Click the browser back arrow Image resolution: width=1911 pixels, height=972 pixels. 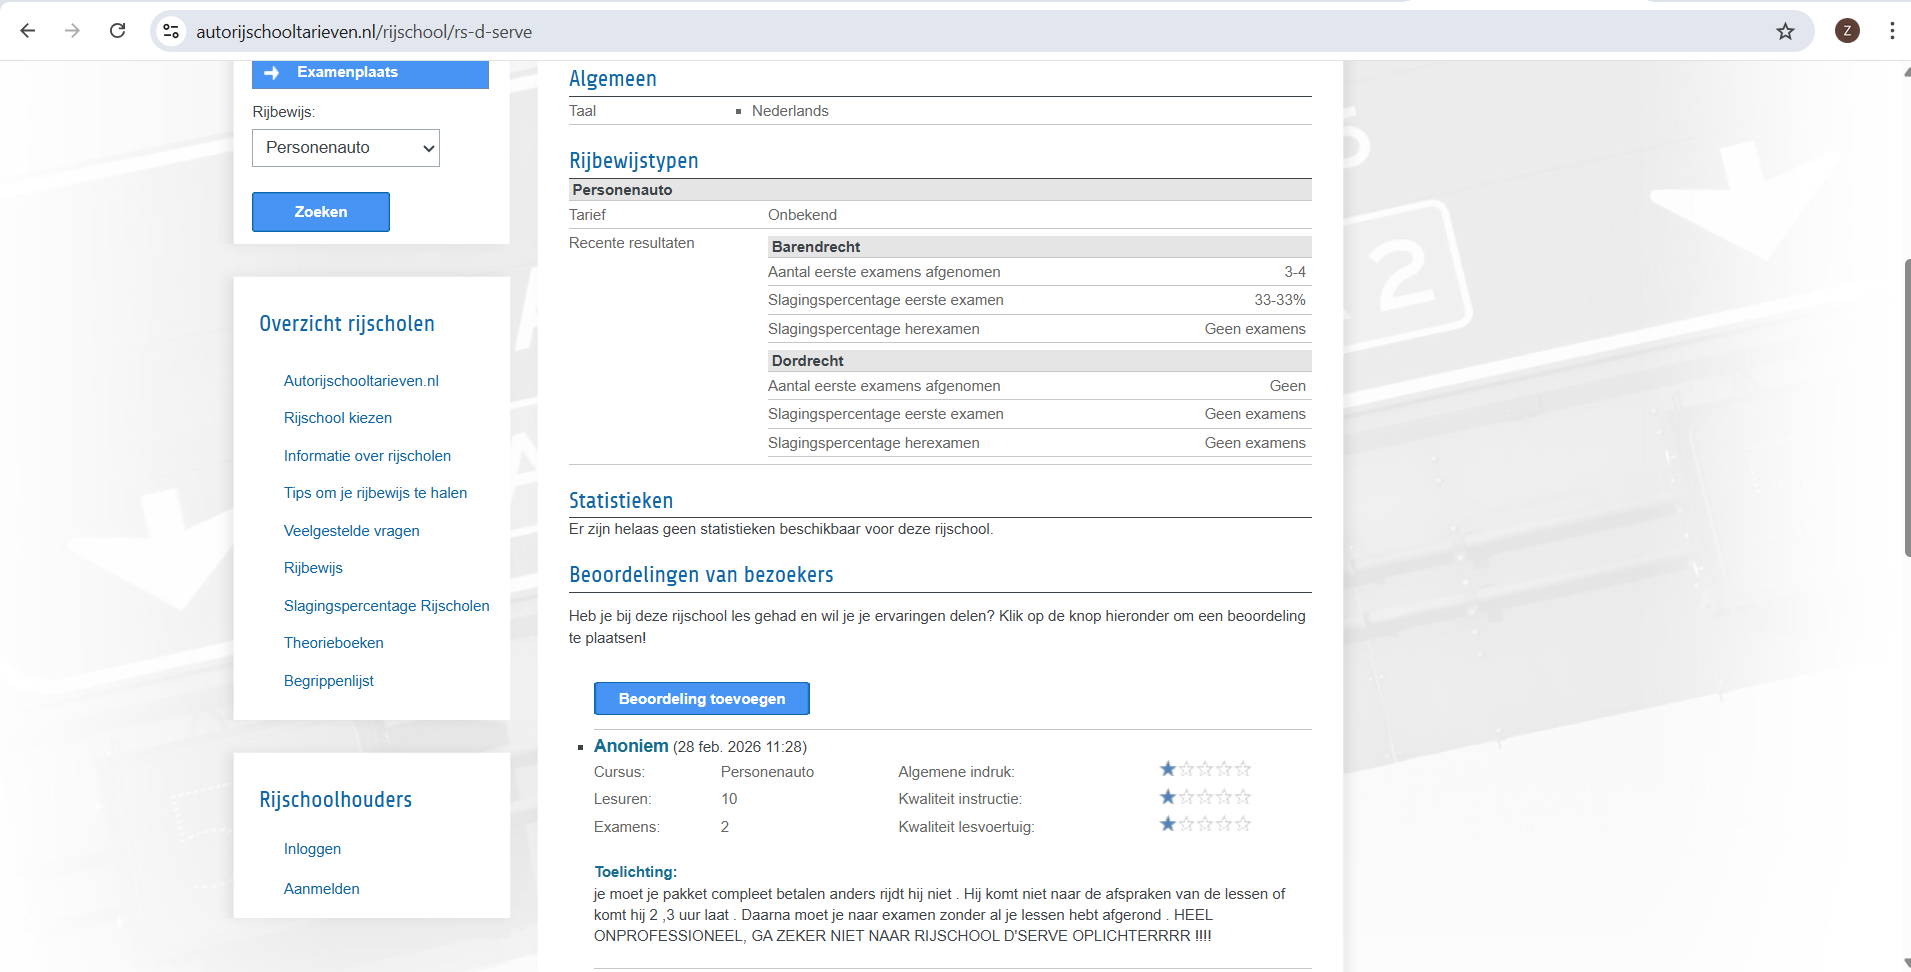(x=28, y=31)
